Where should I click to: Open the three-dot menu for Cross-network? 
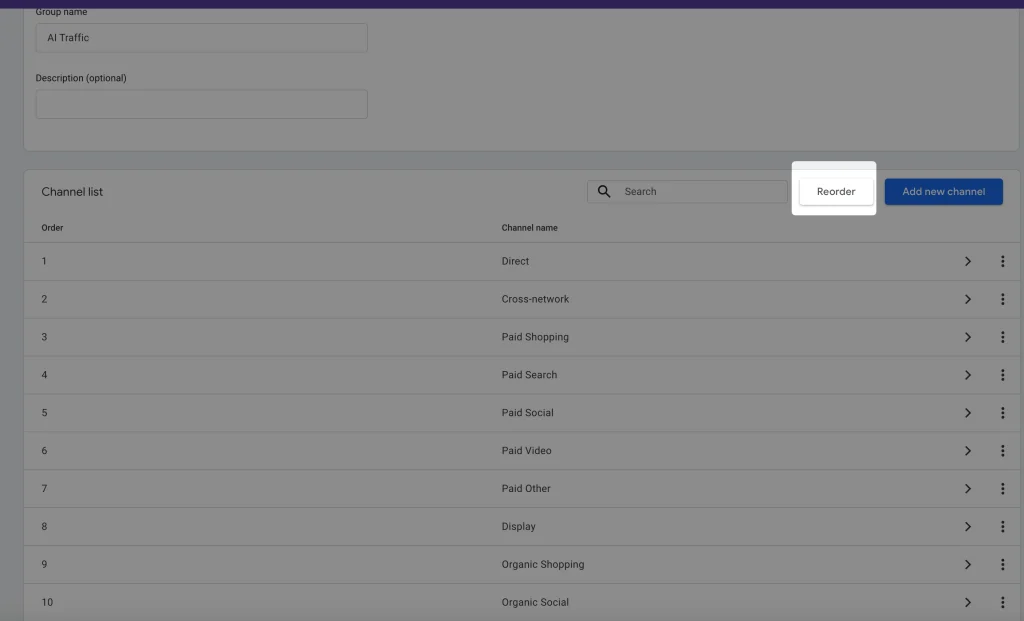tap(1003, 299)
